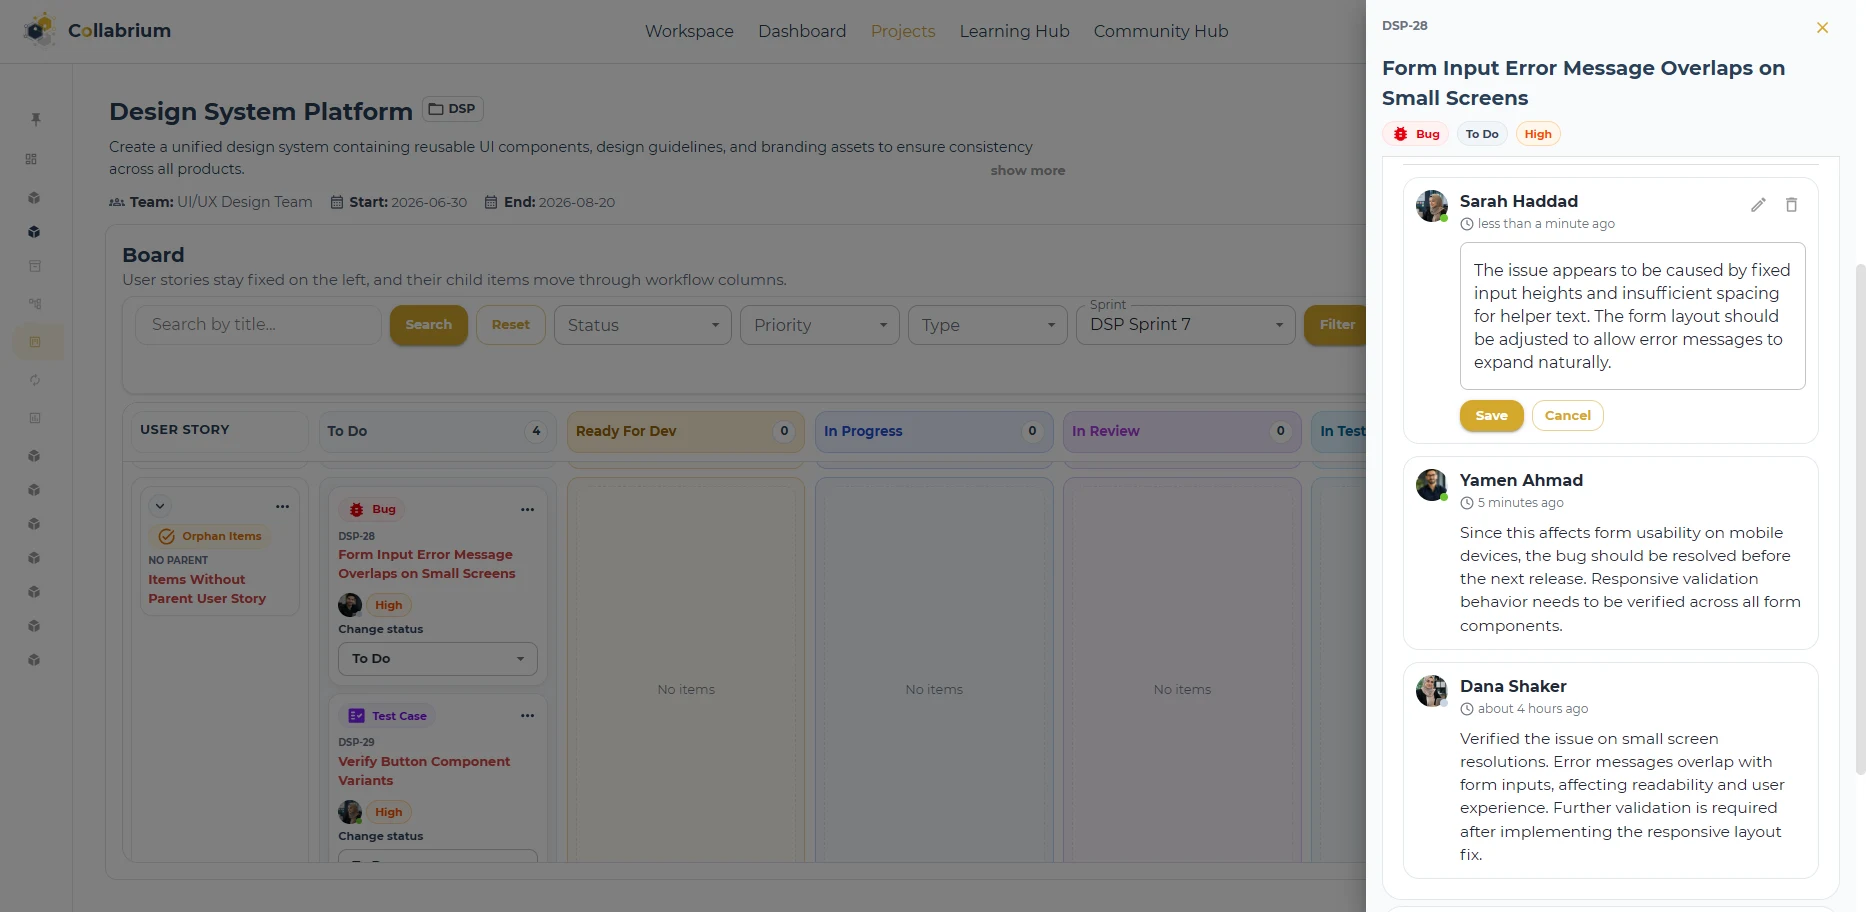Open the Type filter dropdown

[988, 325]
